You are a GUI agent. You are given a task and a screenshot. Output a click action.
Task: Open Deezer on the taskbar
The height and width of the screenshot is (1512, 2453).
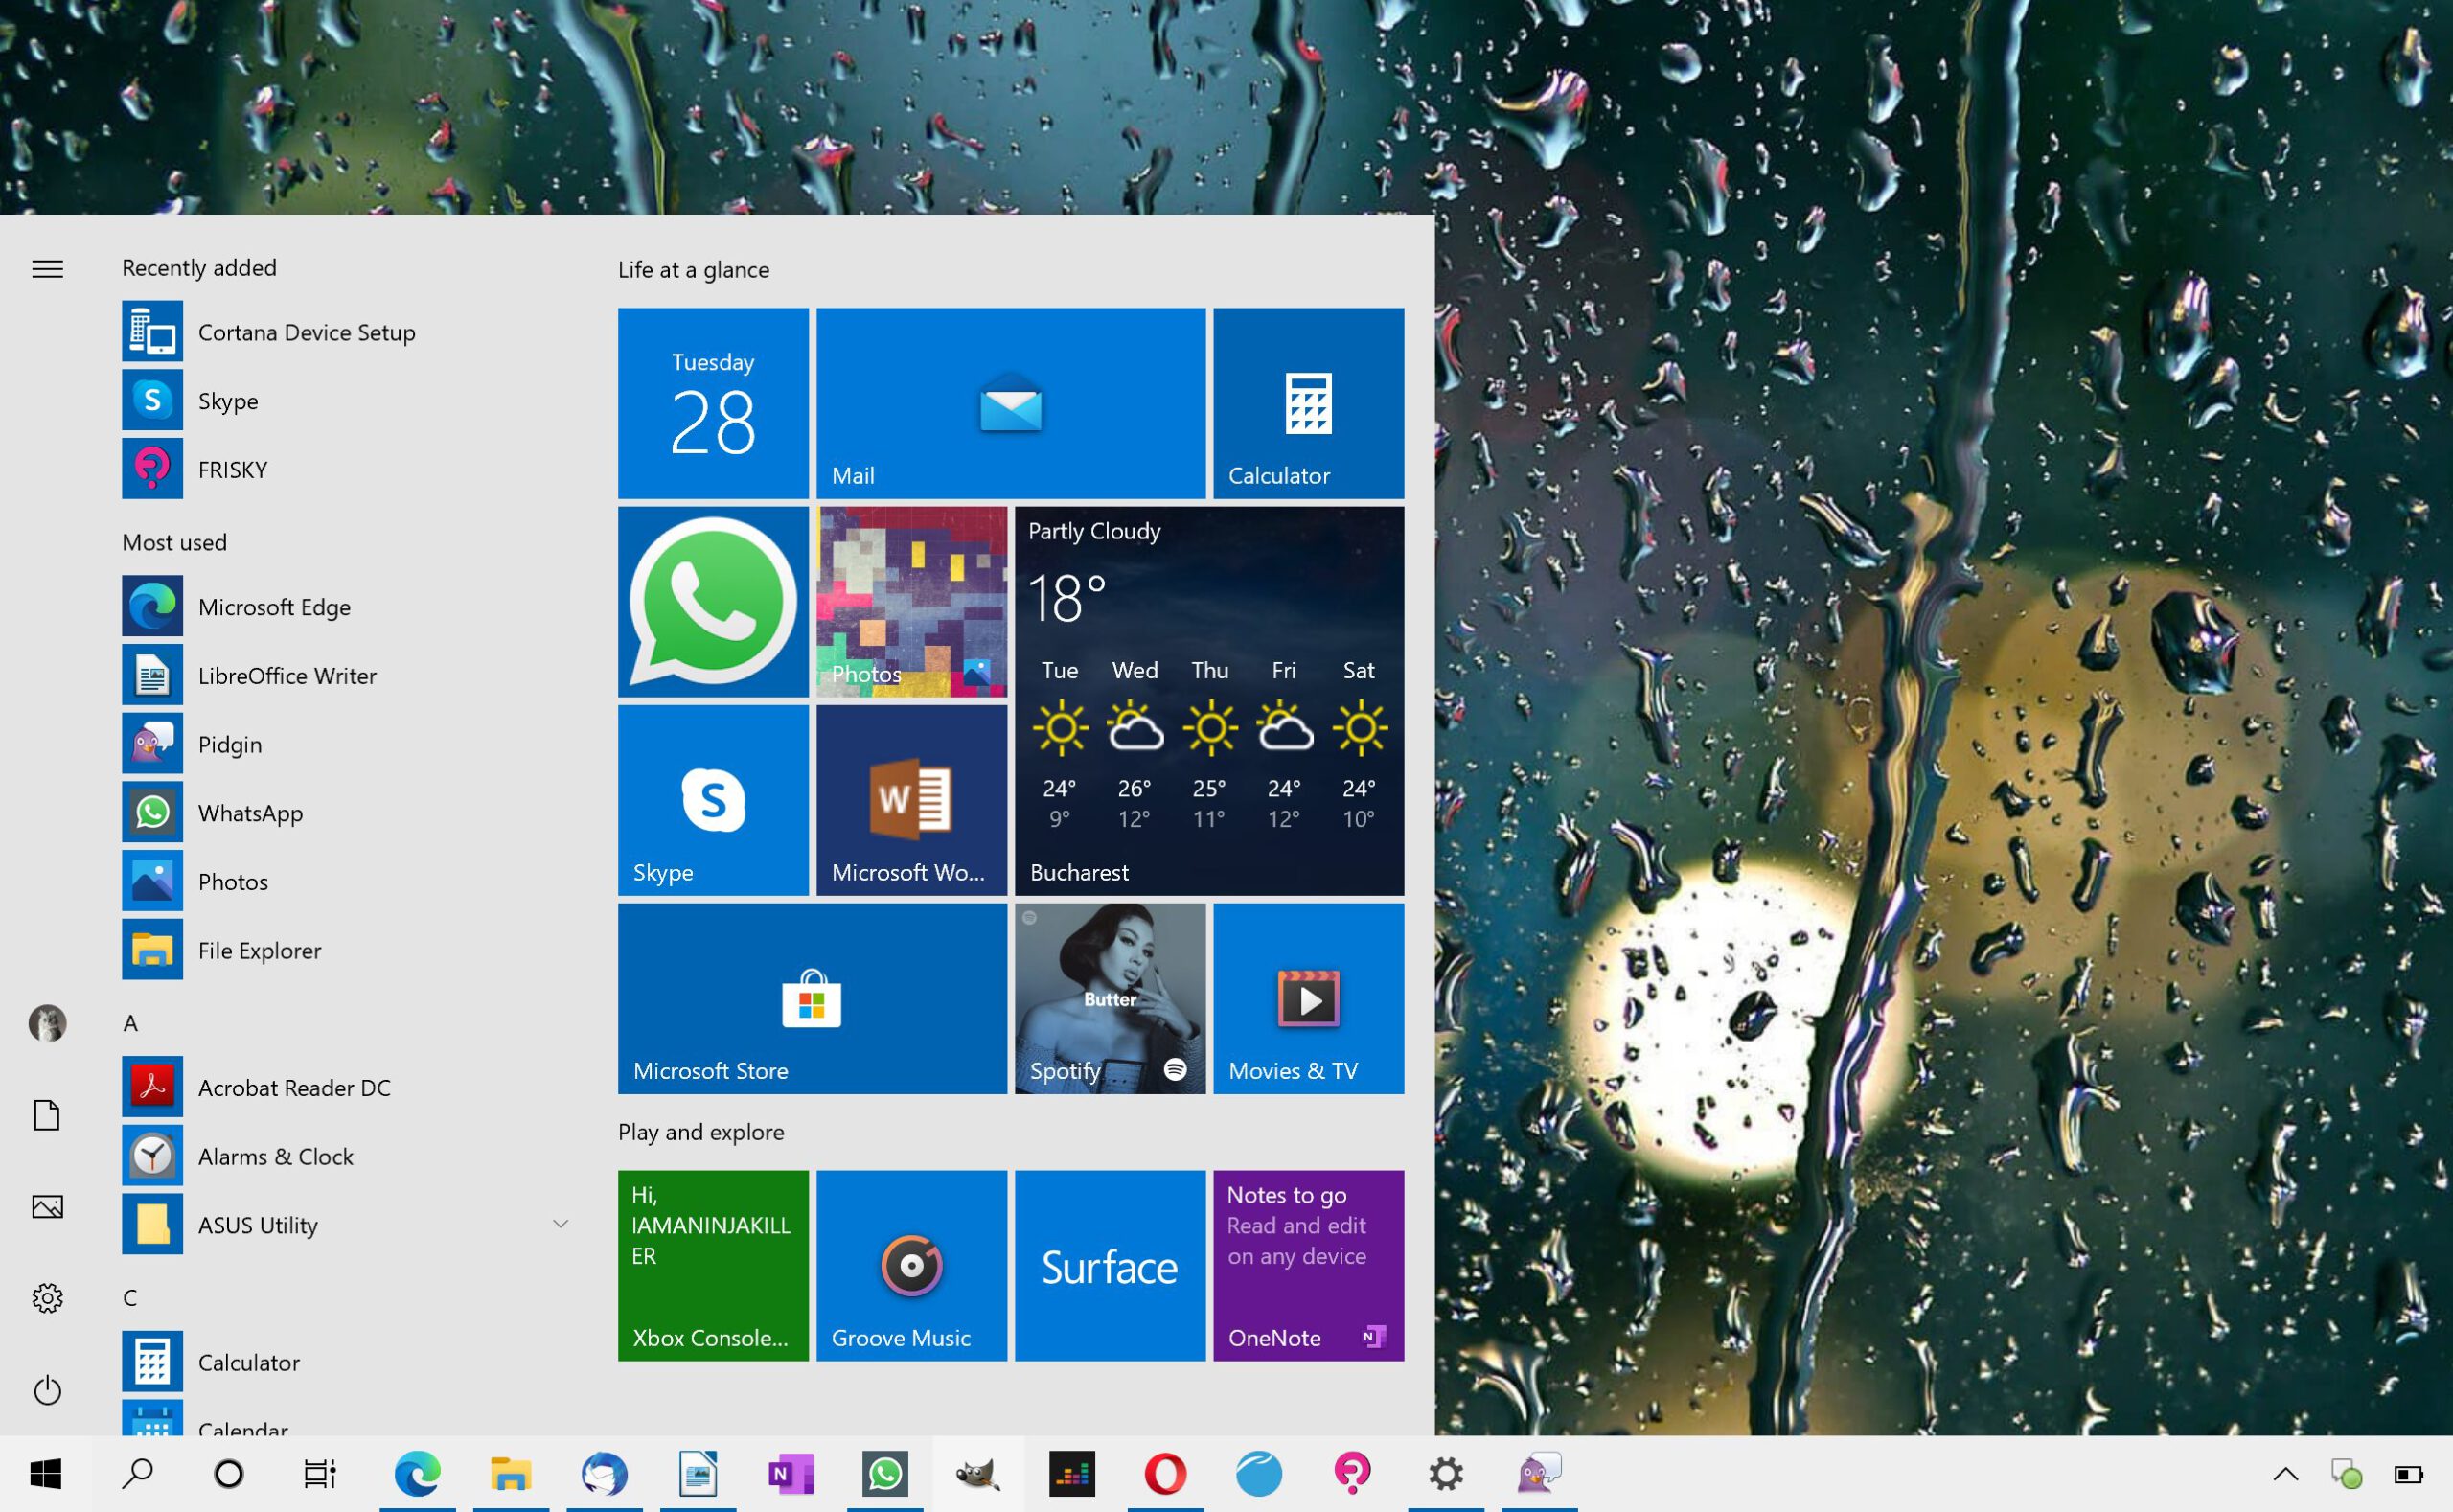[x=1072, y=1474]
